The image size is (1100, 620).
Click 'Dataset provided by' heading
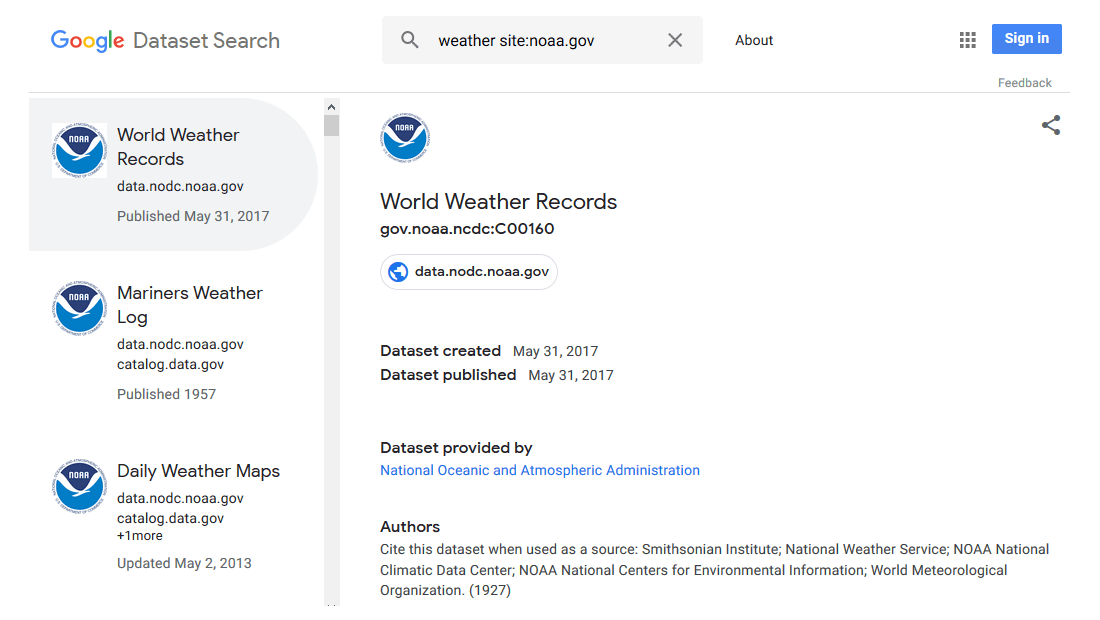pyautogui.click(x=456, y=447)
